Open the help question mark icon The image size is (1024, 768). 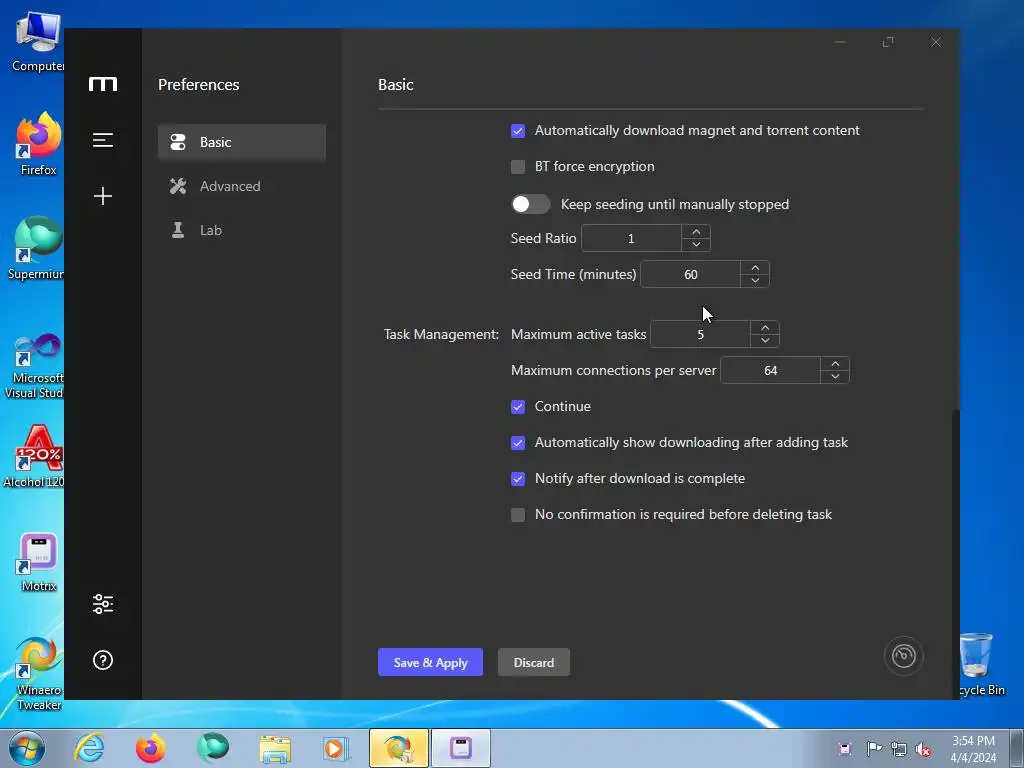(103, 660)
